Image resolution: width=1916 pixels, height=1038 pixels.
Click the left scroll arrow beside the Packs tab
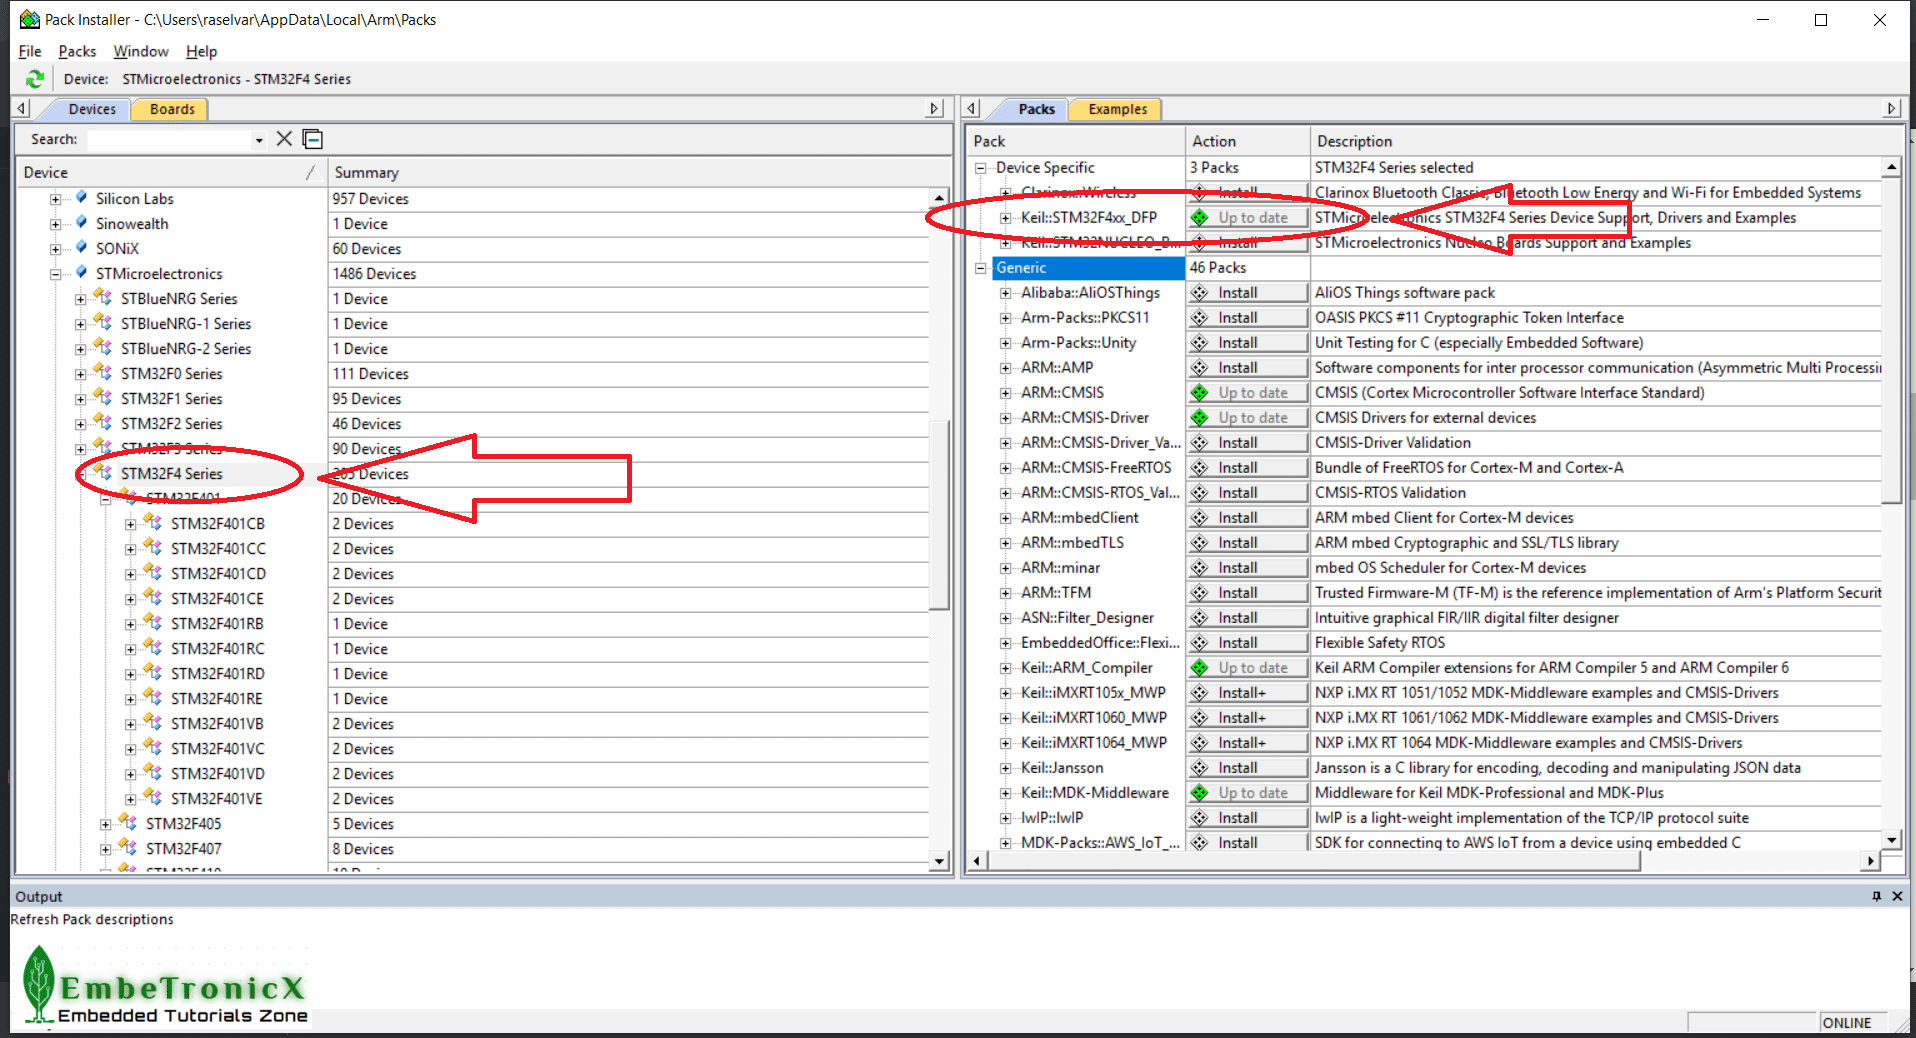(x=972, y=108)
